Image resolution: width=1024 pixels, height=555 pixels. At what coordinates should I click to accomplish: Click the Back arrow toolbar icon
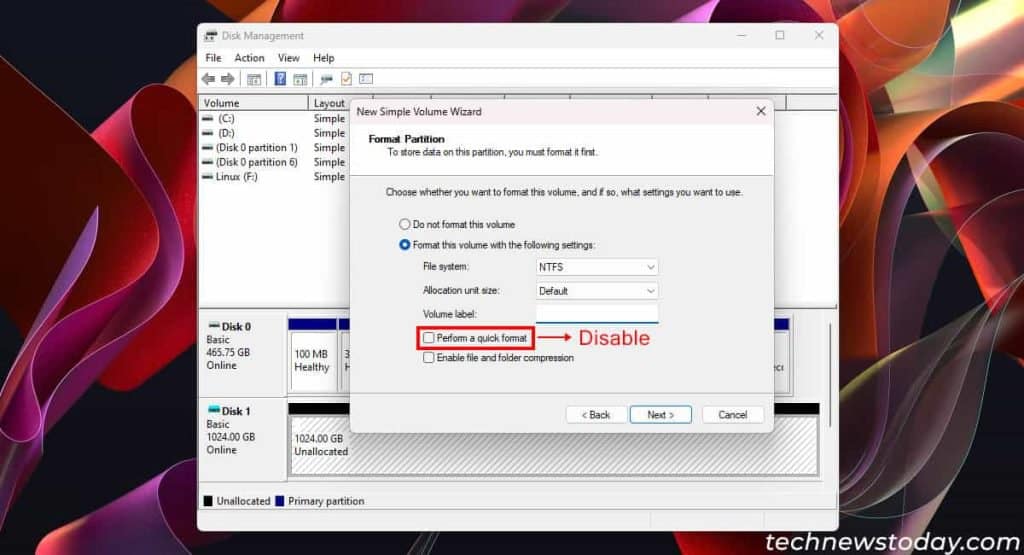pyautogui.click(x=208, y=79)
